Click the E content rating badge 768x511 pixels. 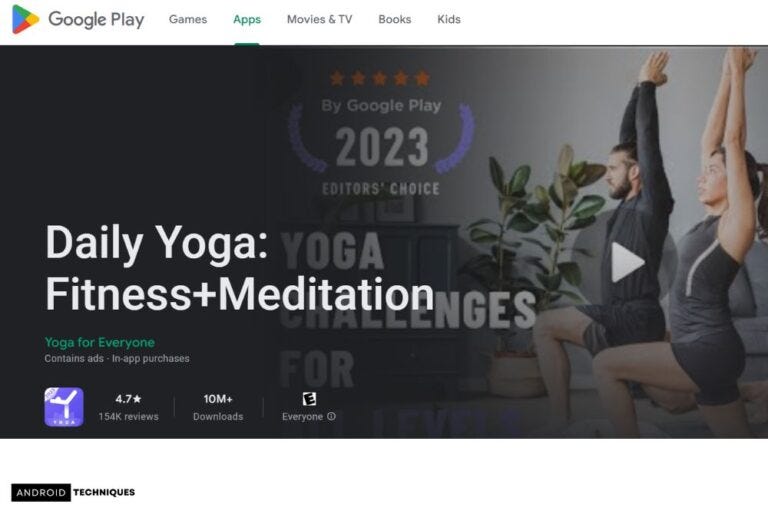(309, 399)
